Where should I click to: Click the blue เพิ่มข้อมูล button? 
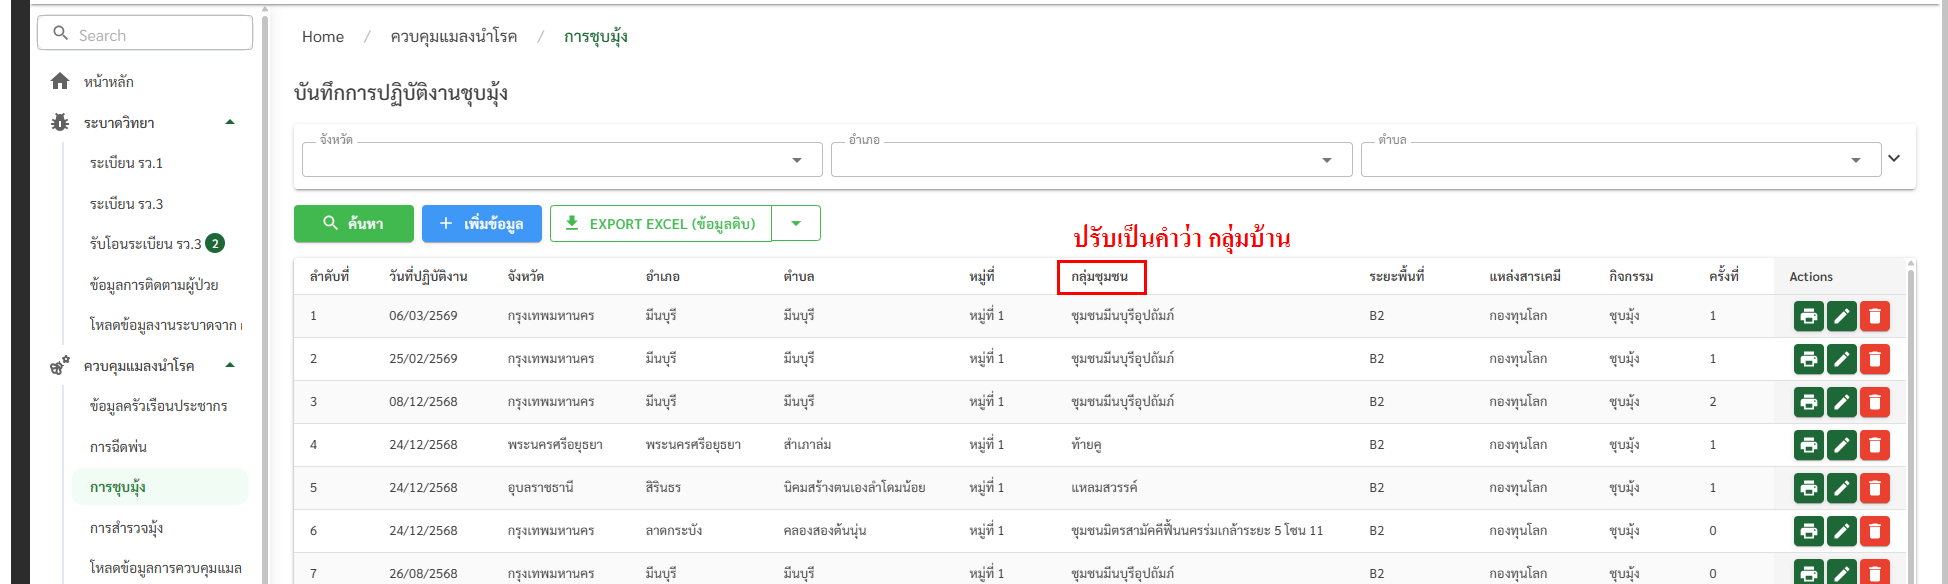tap(481, 224)
